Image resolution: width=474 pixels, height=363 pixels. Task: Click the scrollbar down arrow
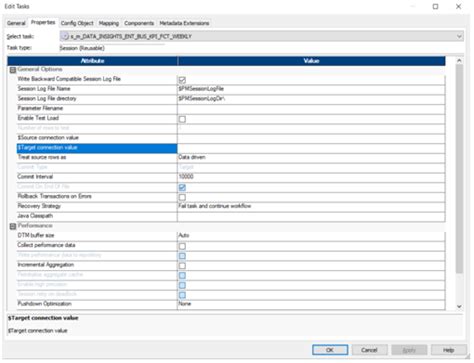[x=459, y=306]
